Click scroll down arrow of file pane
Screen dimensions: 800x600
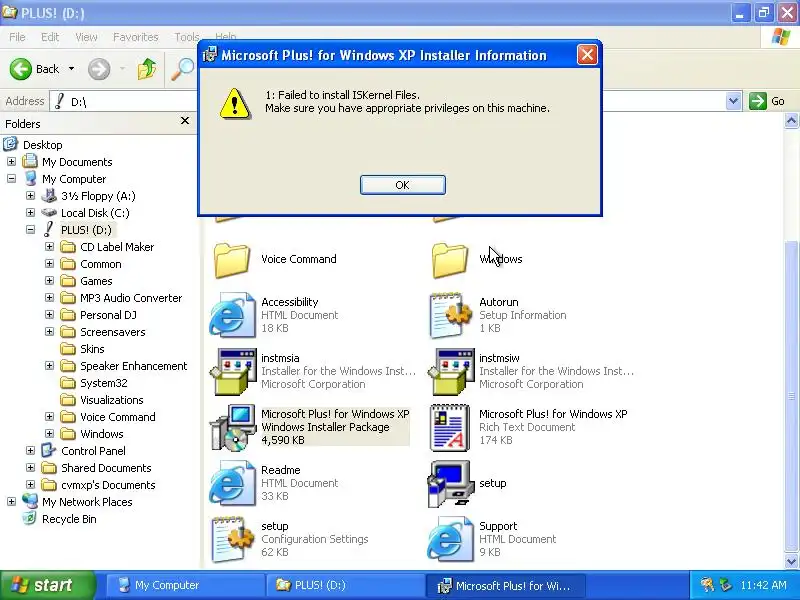coord(791,562)
